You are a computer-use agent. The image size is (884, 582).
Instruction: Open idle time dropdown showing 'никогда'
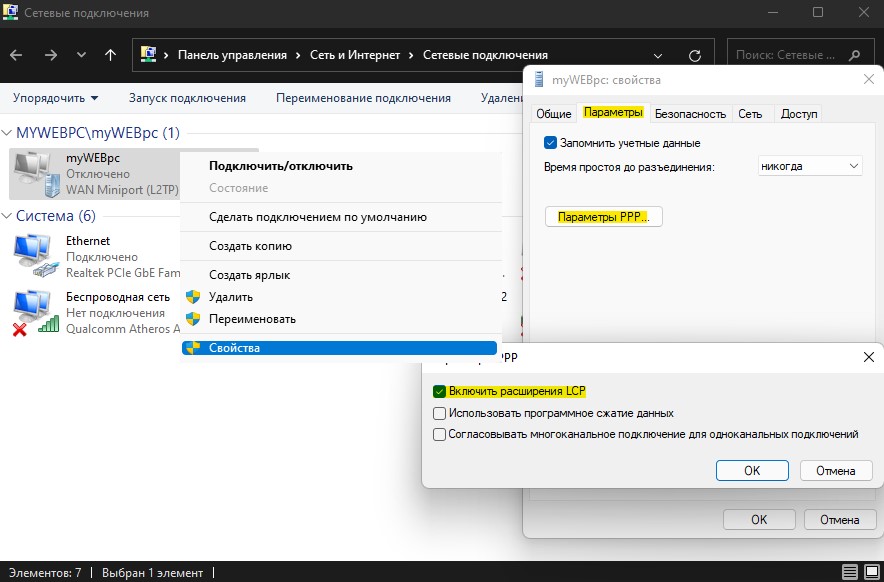(x=810, y=166)
